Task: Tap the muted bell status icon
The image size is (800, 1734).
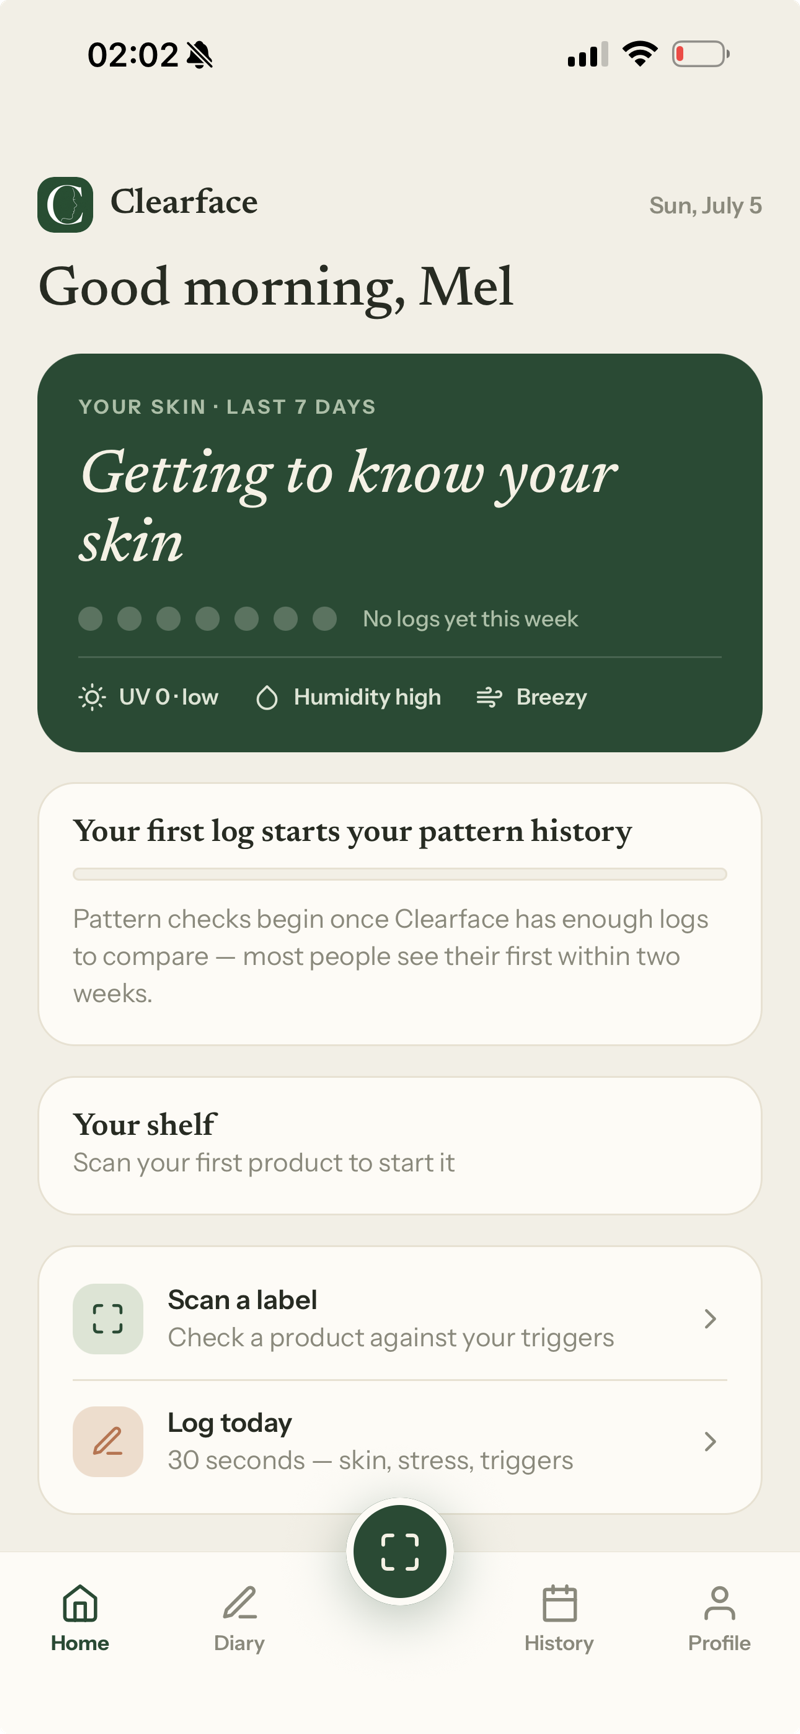Action: [200, 54]
